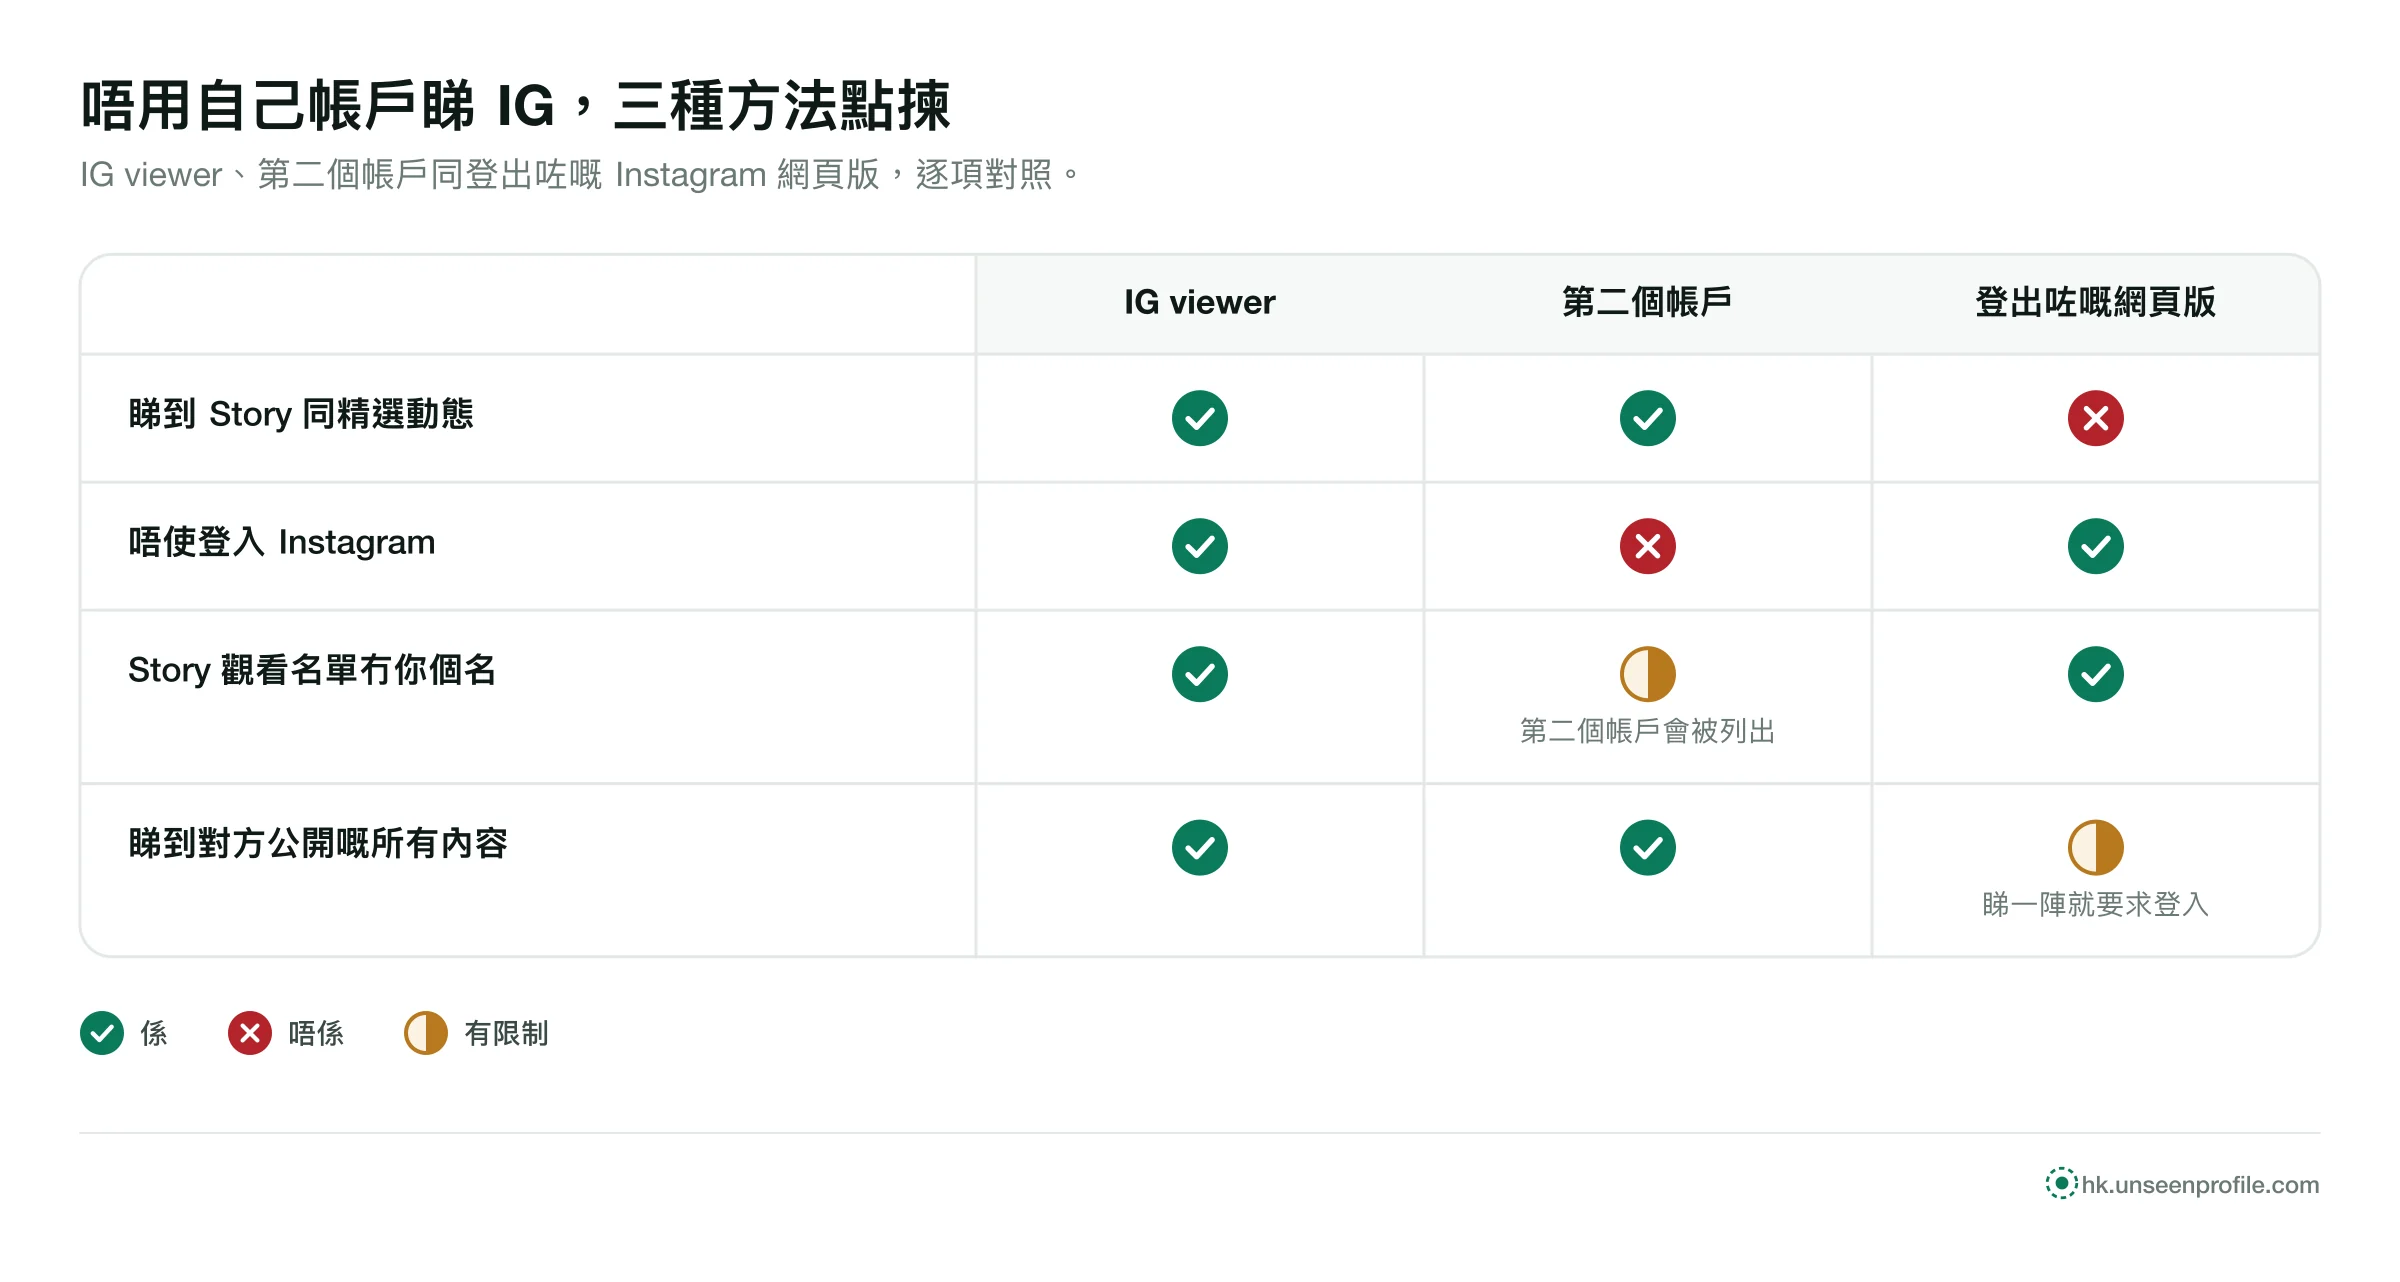This screenshot has height=1282, width=2400.
Task: Click green check for 登出咗嘅網頁版 in 唔使登入 Instagram row
Action: point(2095,546)
